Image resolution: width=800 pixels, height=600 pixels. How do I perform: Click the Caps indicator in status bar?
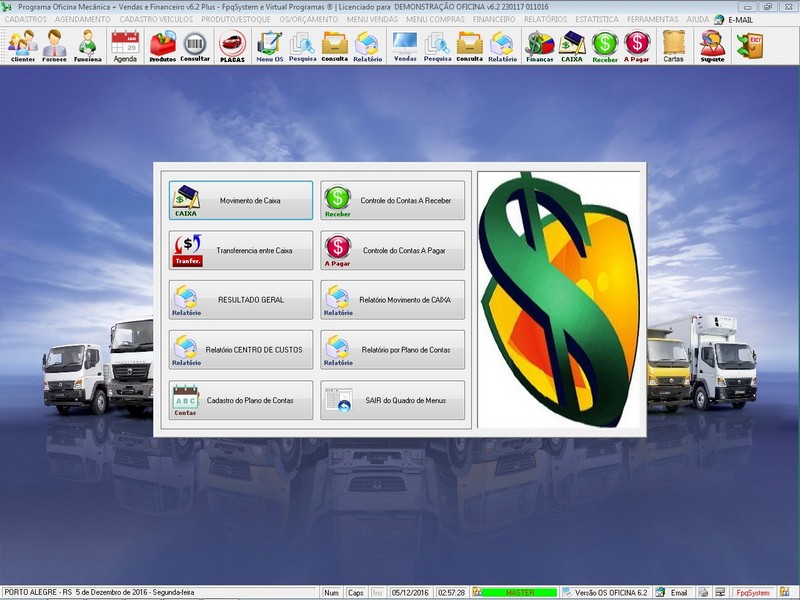(x=356, y=592)
